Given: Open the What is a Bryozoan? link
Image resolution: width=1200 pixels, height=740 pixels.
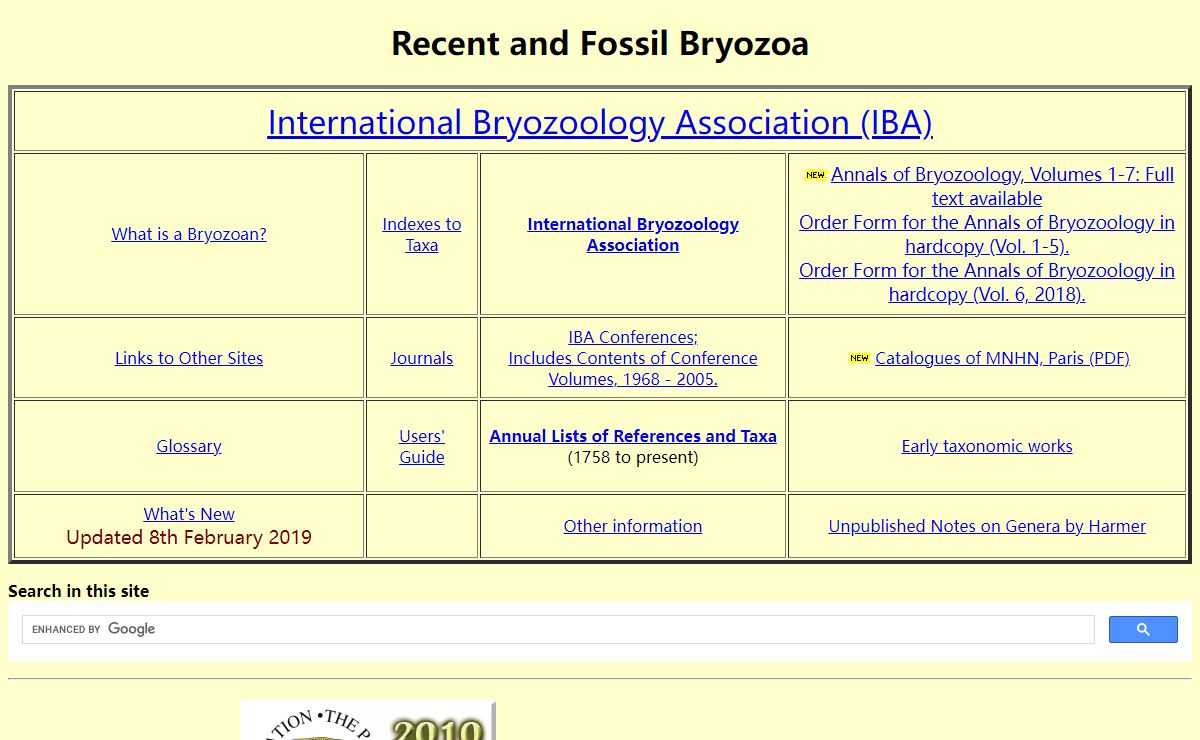Looking at the screenshot, I should click(189, 234).
